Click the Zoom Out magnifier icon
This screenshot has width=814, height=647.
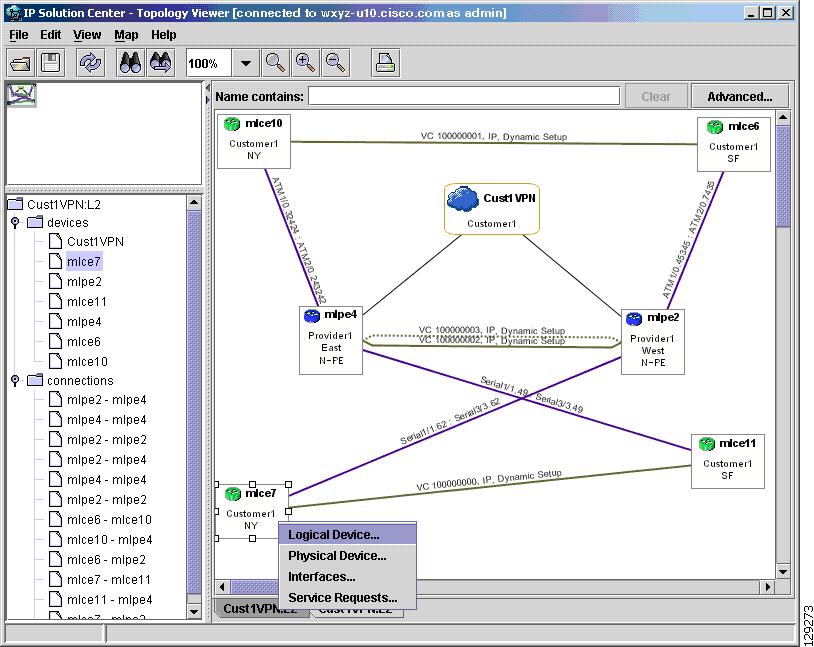coord(335,63)
